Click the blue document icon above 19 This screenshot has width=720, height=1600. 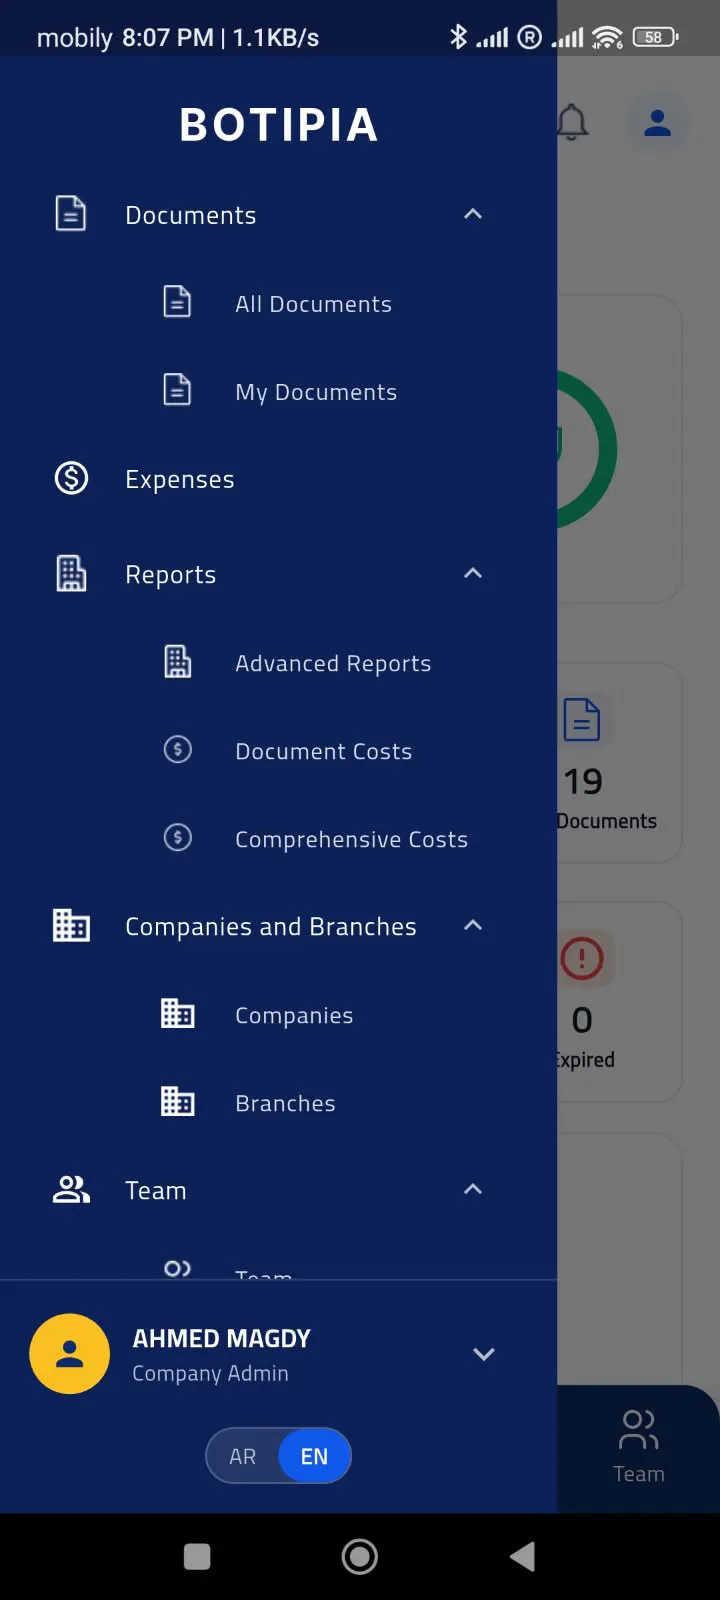(582, 720)
